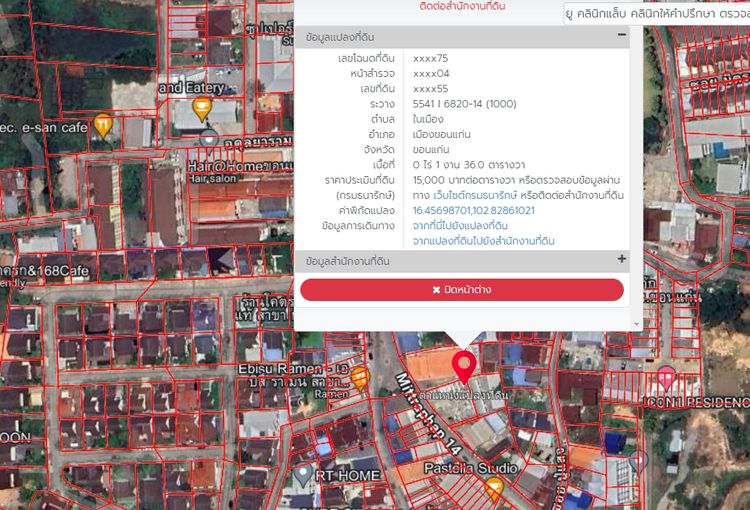Click the RT HOME gray location marker
Image resolution: width=750 pixels, height=510 pixels.
pos(302,475)
